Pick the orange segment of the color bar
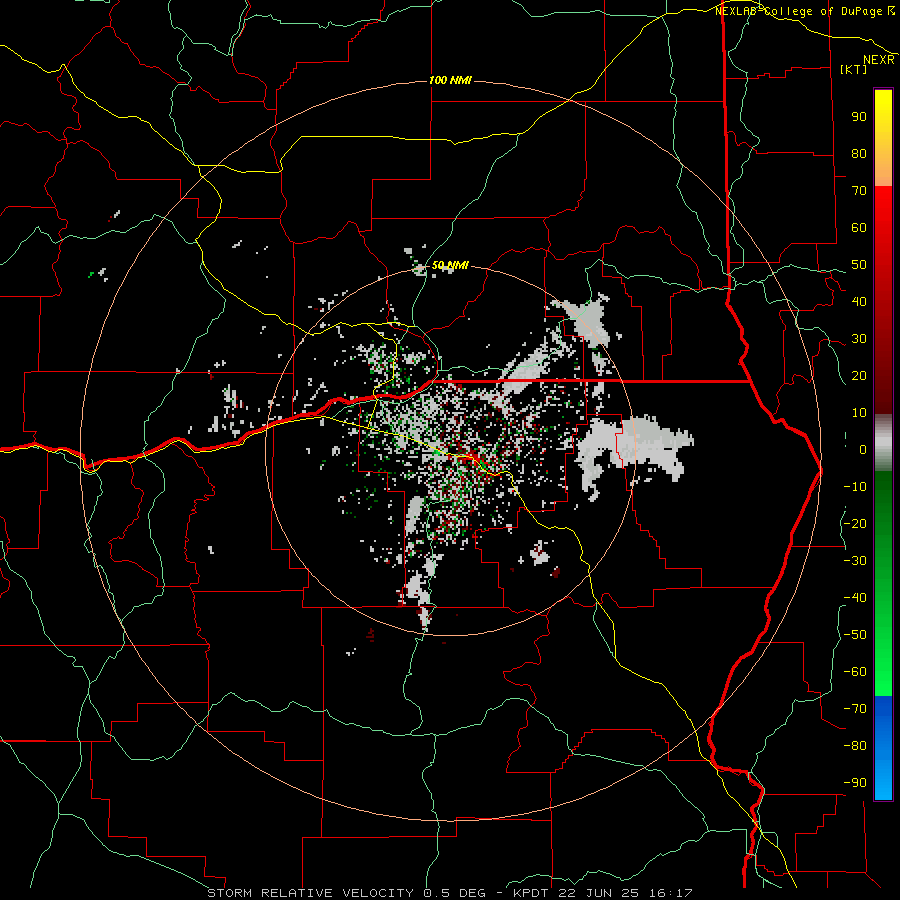The height and width of the screenshot is (900, 900). click(x=883, y=166)
